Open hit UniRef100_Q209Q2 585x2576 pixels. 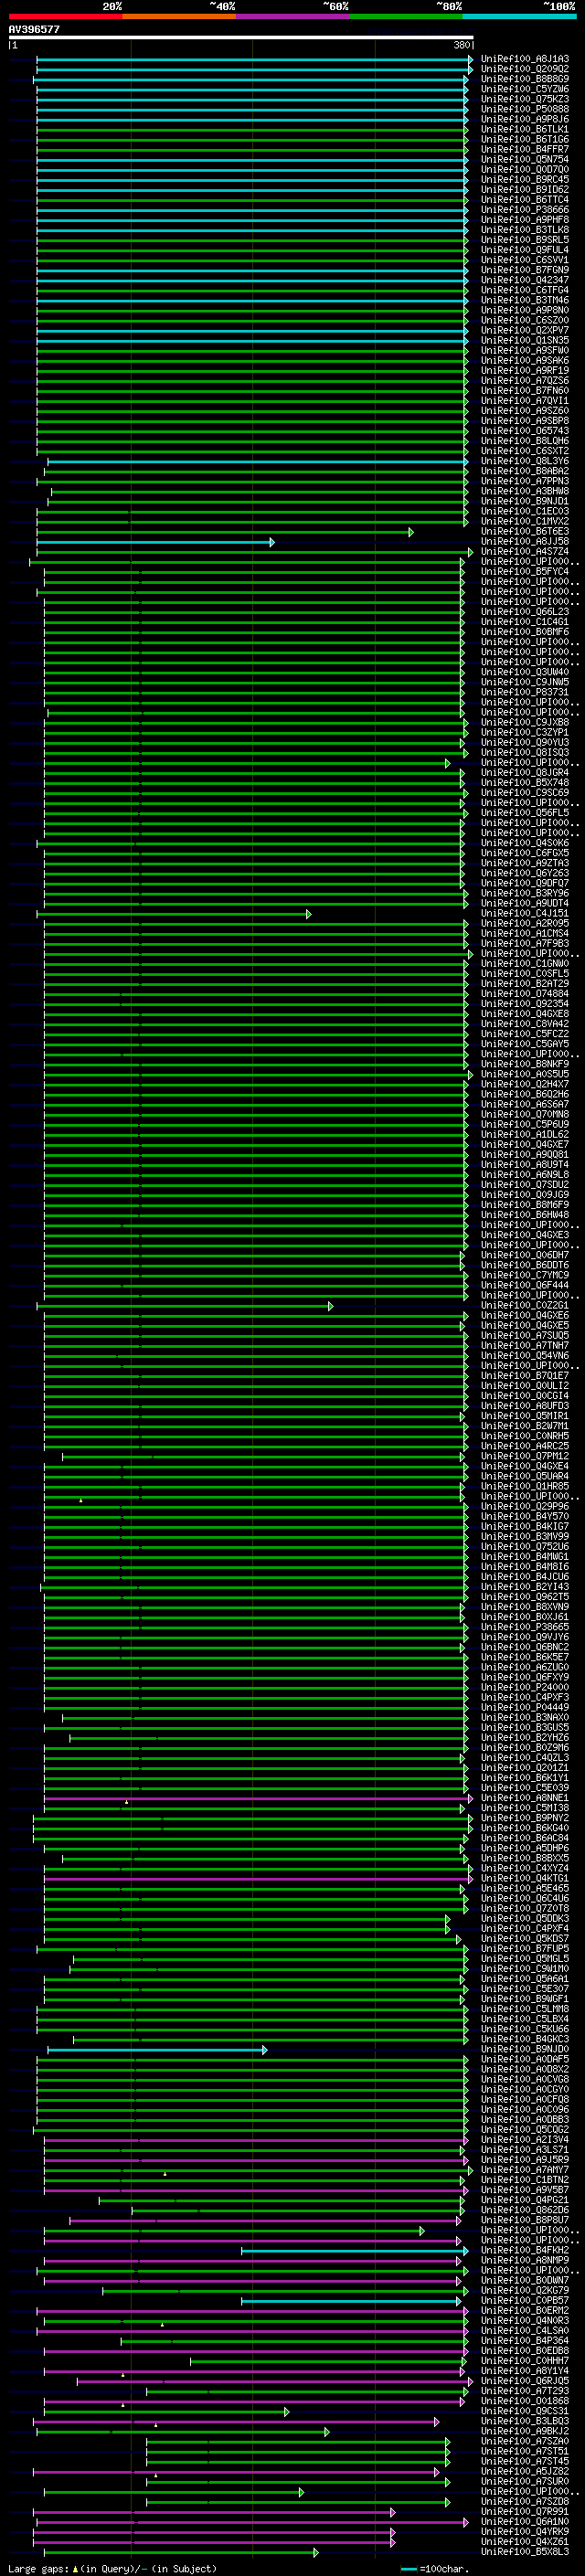pyautogui.click(x=525, y=69)
